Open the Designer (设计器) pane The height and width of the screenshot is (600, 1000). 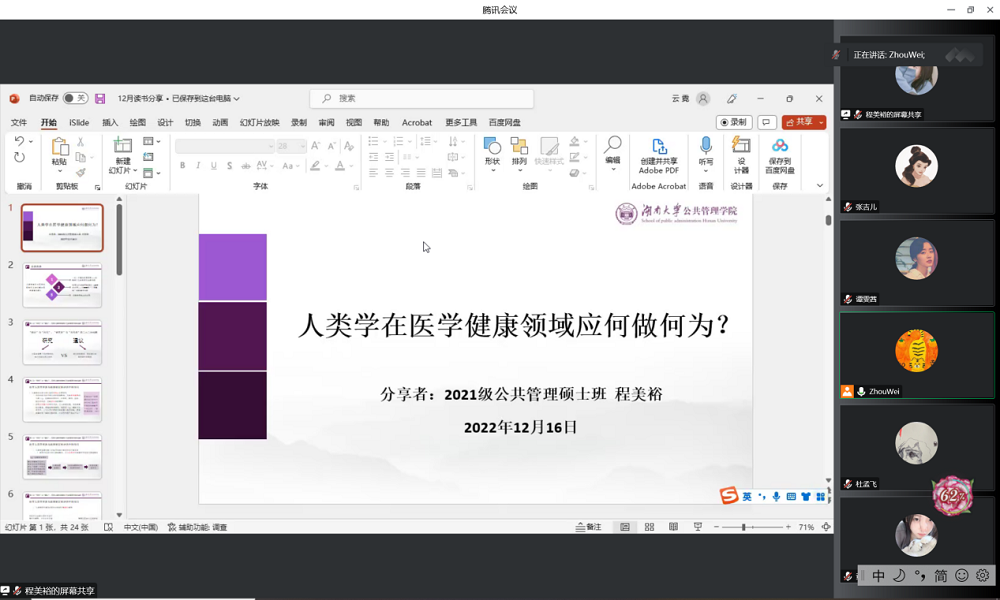741,148
